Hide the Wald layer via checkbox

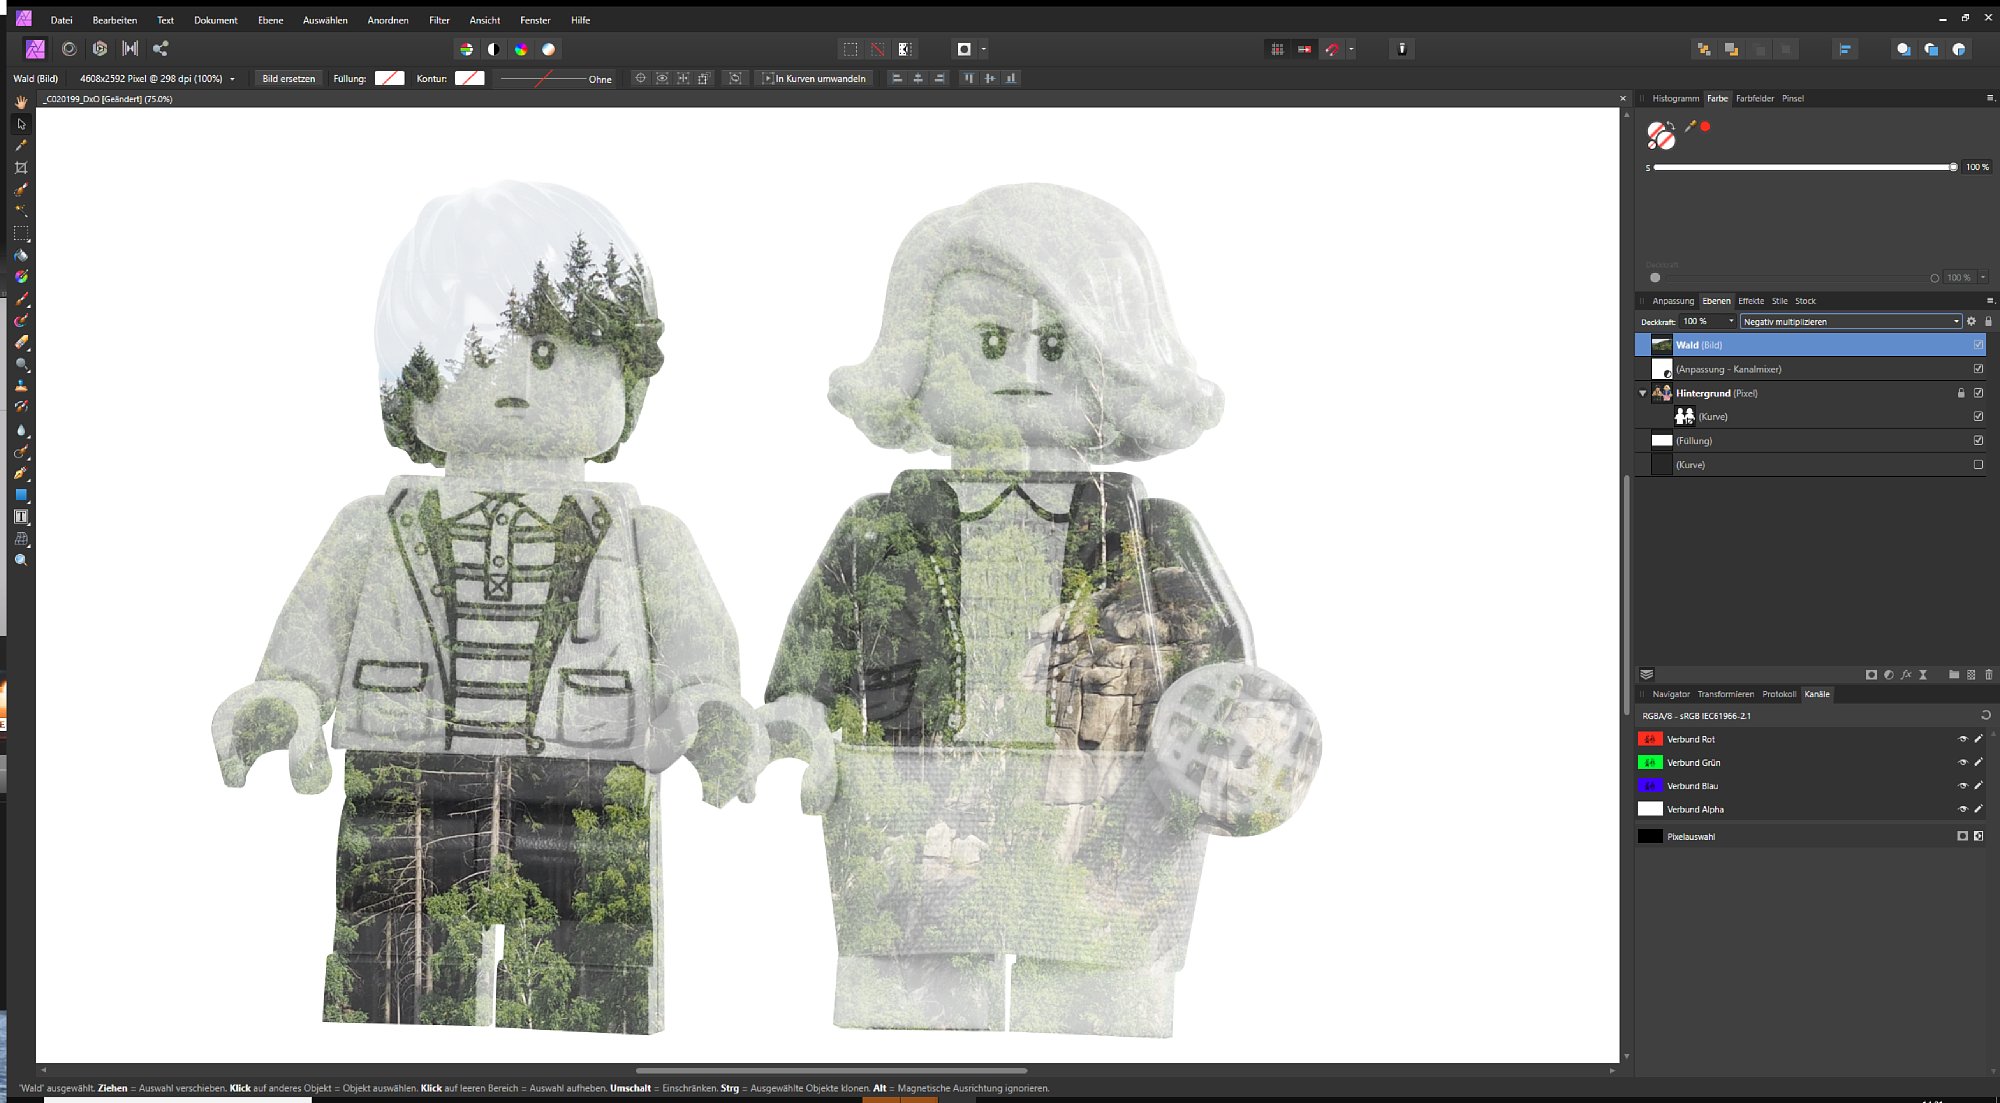(x=1978, y=345)
